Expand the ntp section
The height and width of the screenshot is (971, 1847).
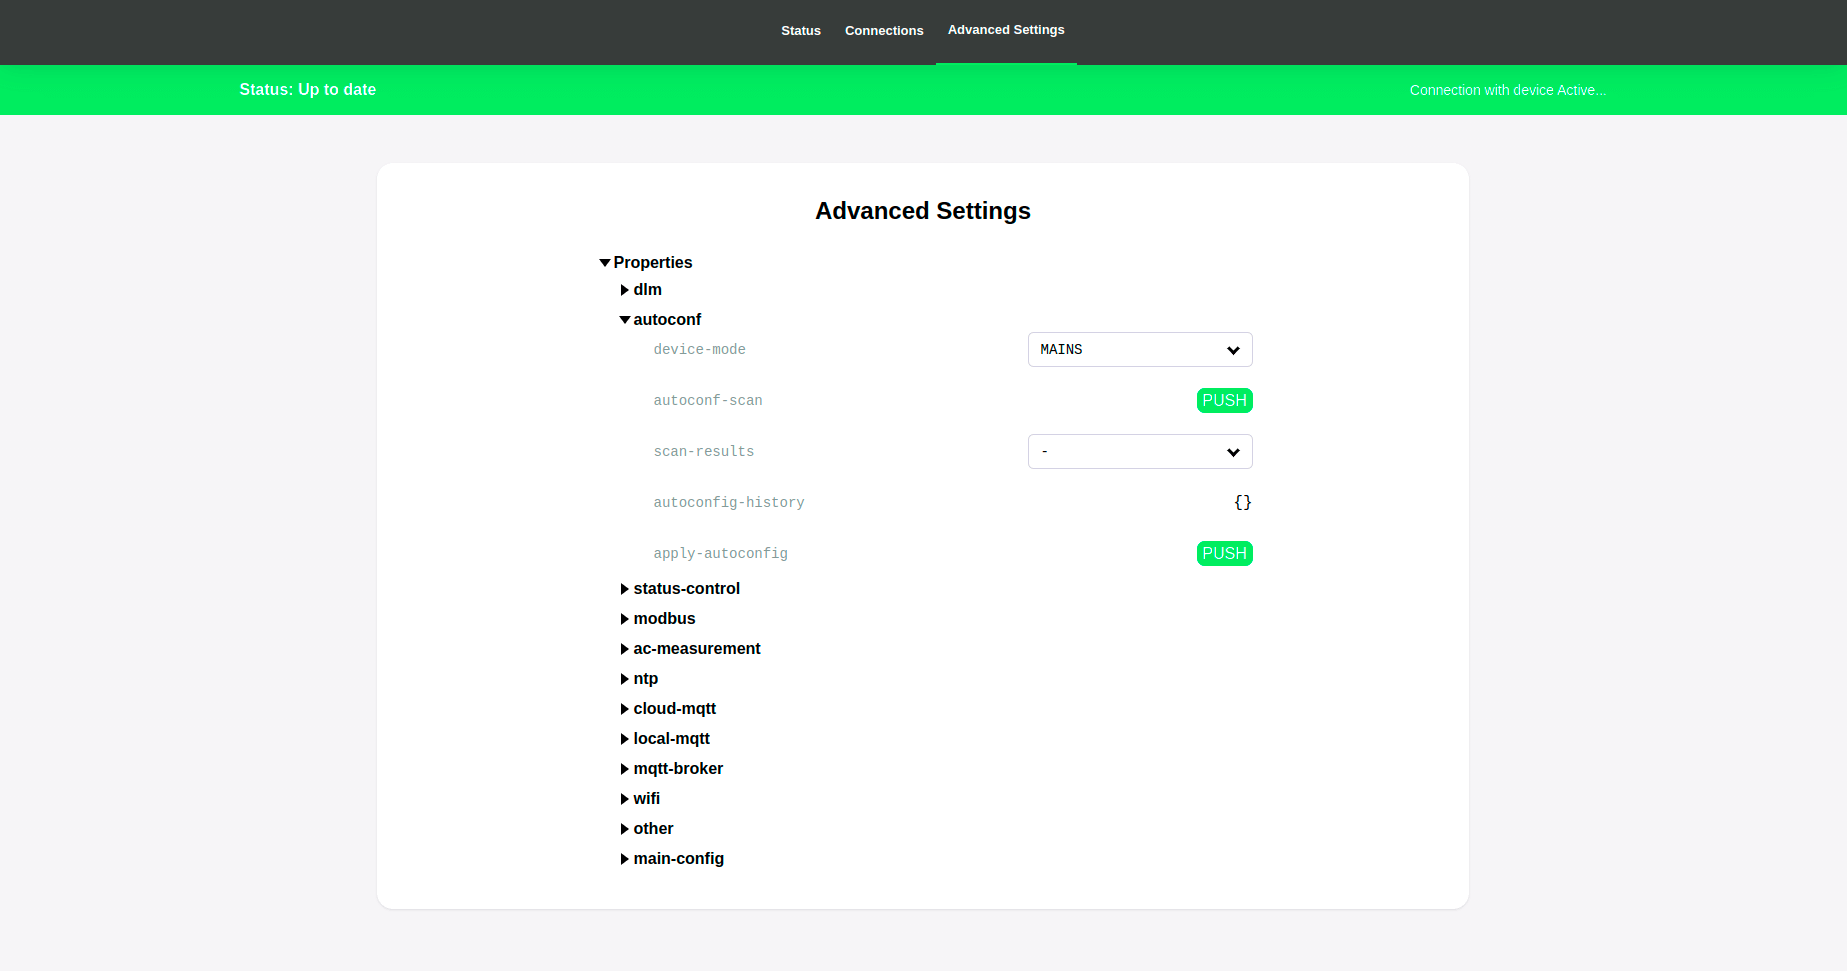(639, 678)
